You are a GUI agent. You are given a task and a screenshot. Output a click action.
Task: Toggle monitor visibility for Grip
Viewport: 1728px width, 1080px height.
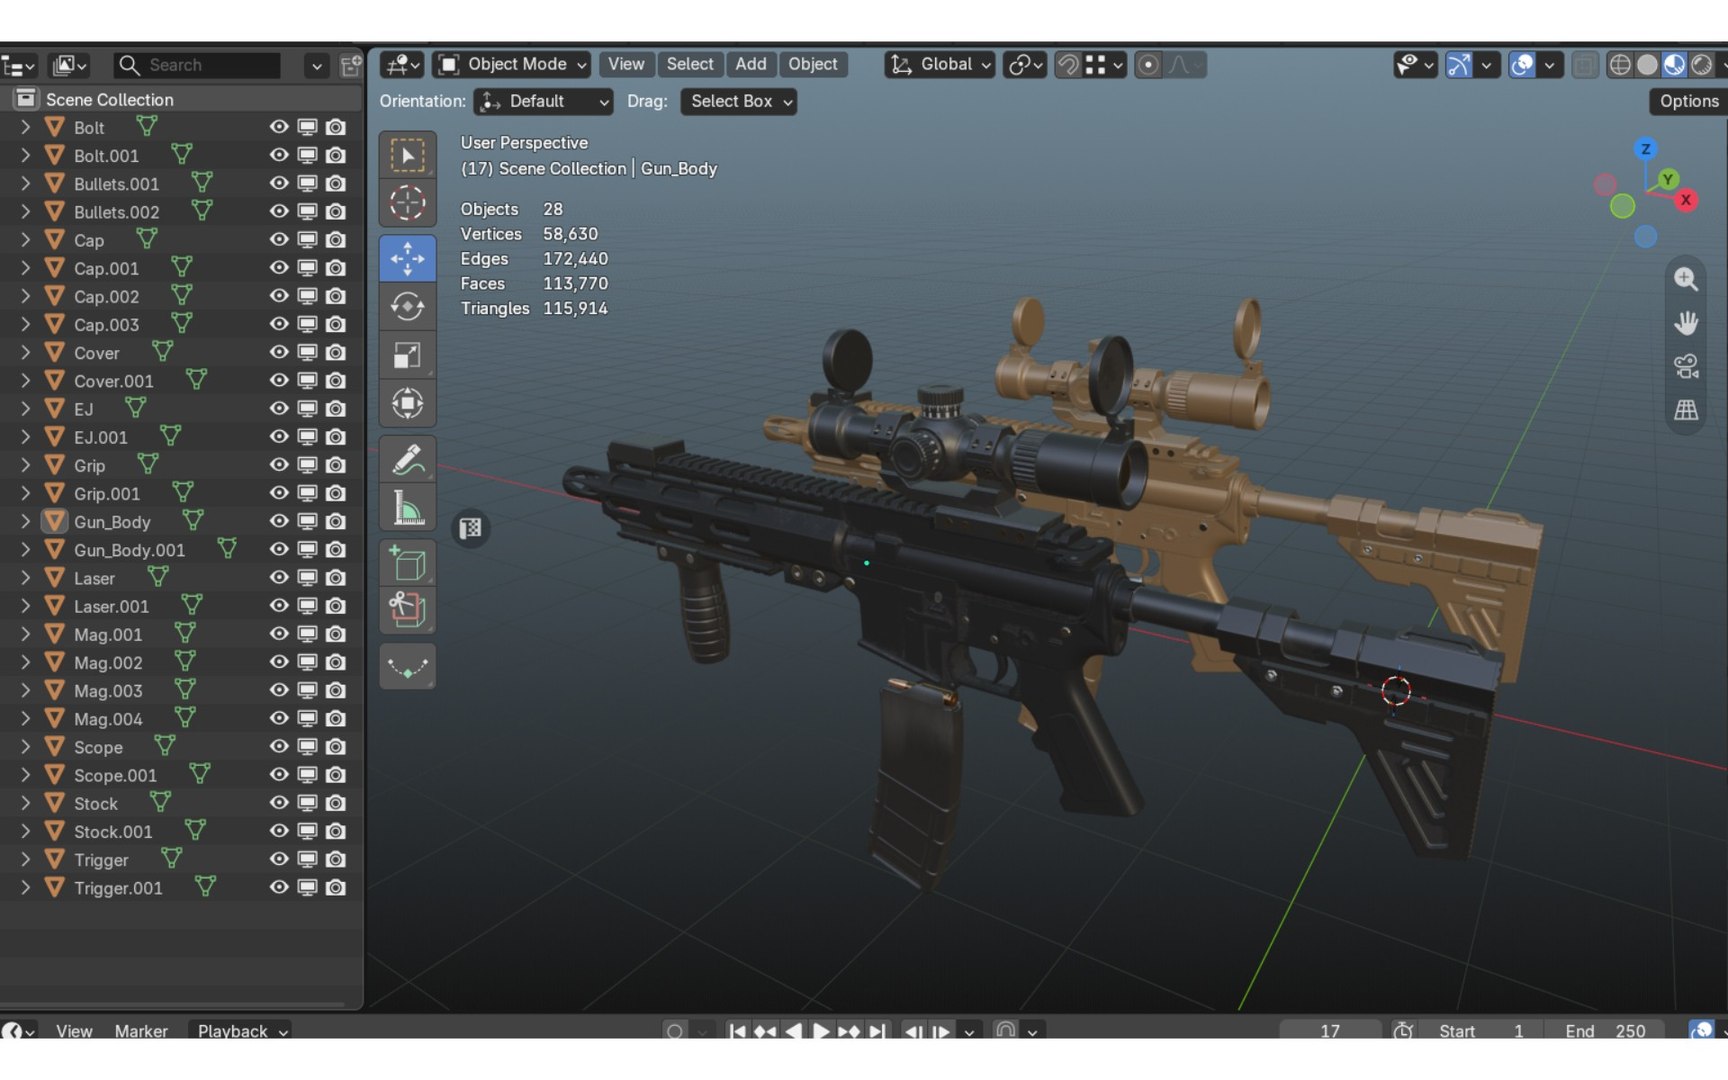pyautogui.click(x=307, y=465)
